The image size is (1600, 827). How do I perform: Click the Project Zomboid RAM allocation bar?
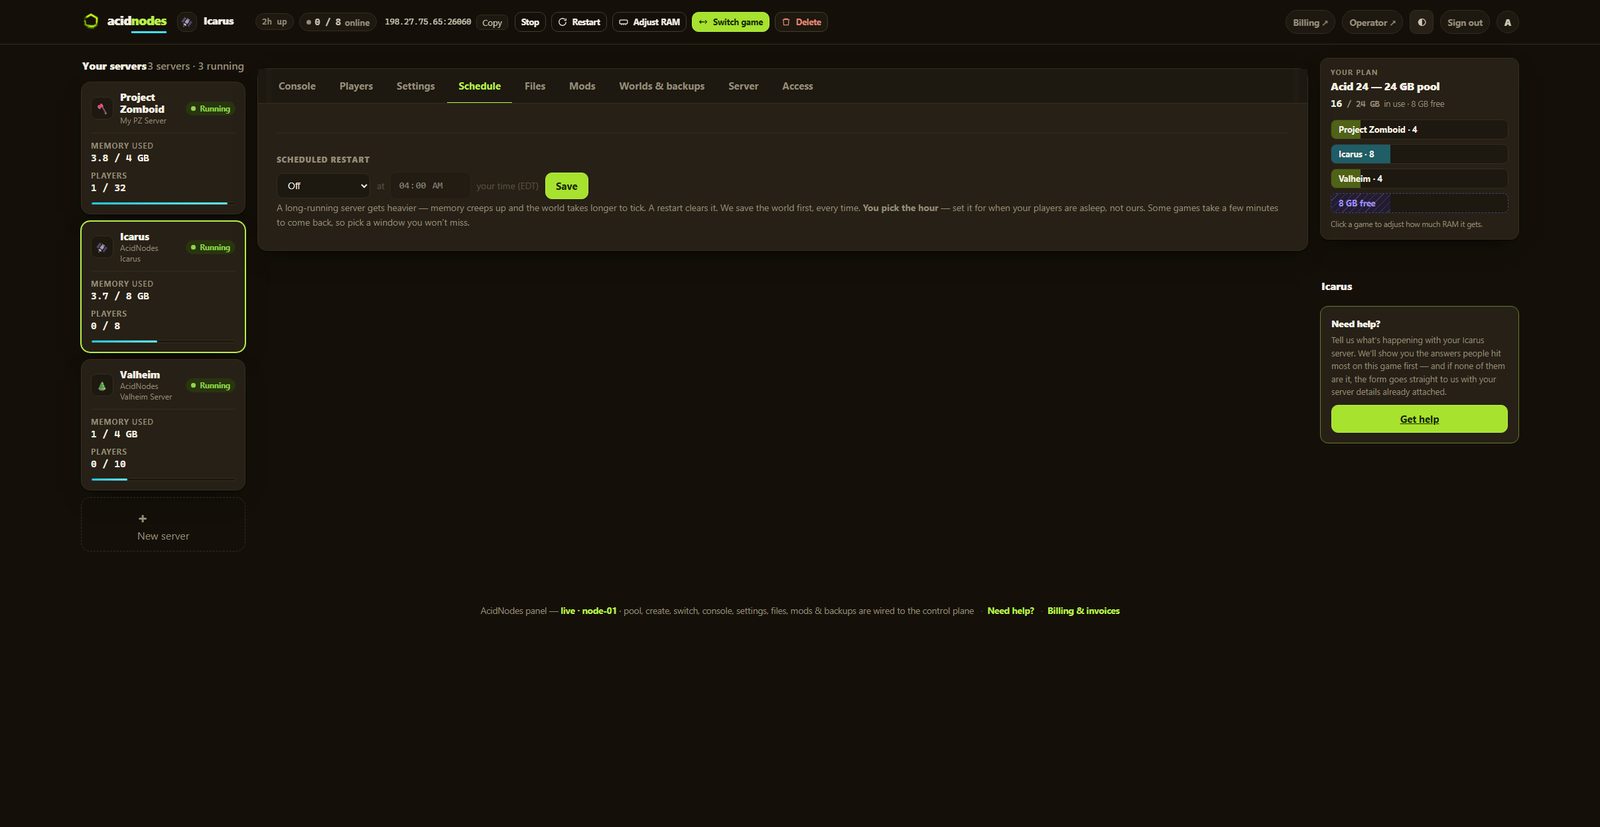point(1419,130)
